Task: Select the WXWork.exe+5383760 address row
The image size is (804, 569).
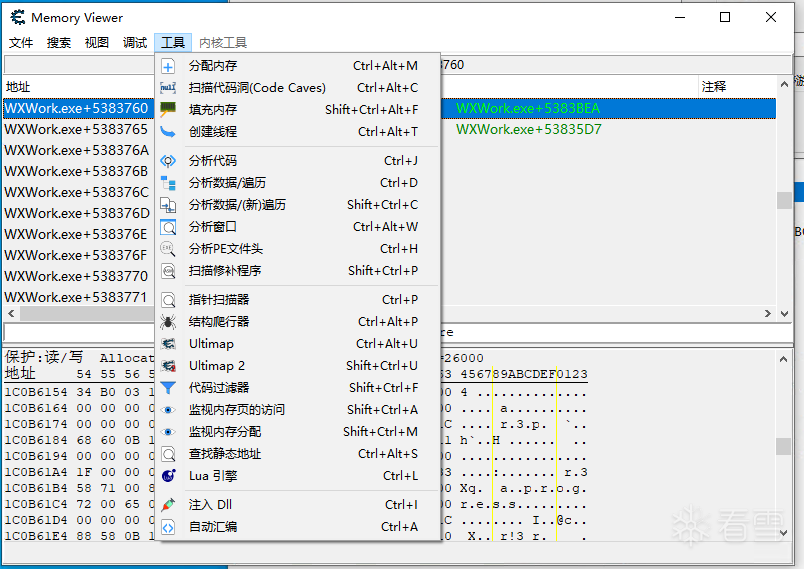Action: tap(77, 108)
